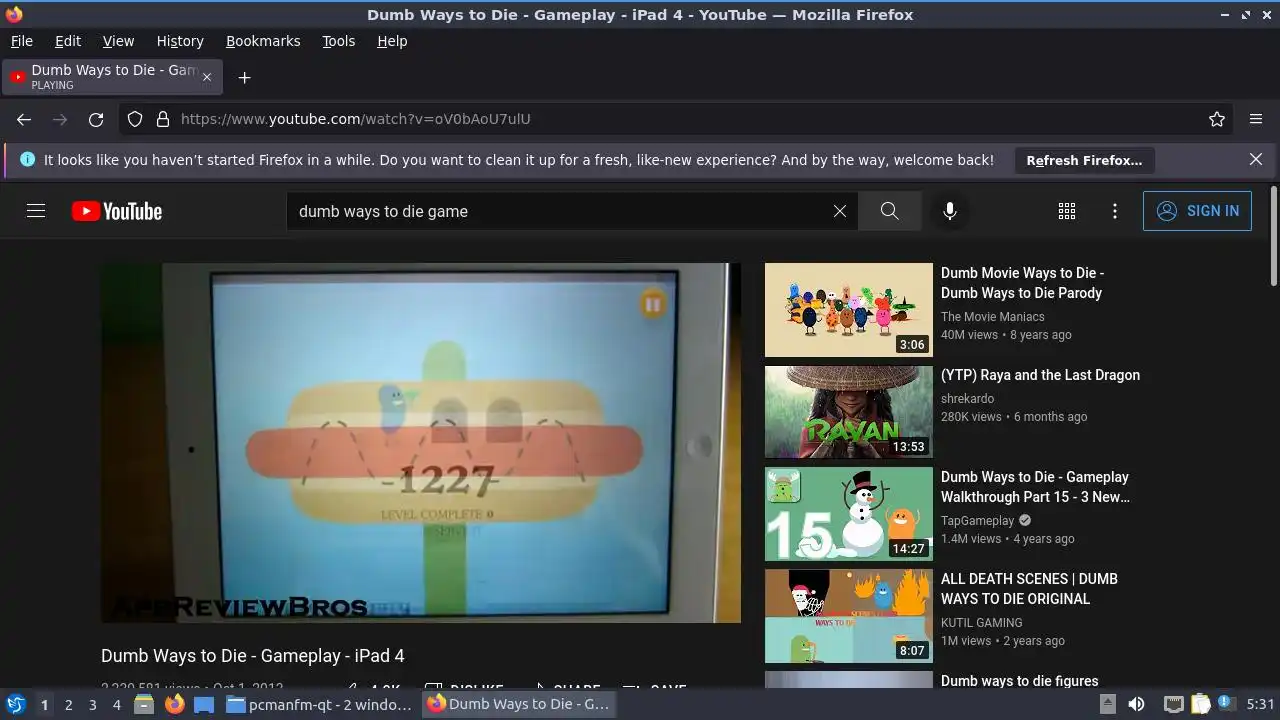Click KUTIL GAMING channel name
Screen dimensions: 1280x720
pos(981,622)
